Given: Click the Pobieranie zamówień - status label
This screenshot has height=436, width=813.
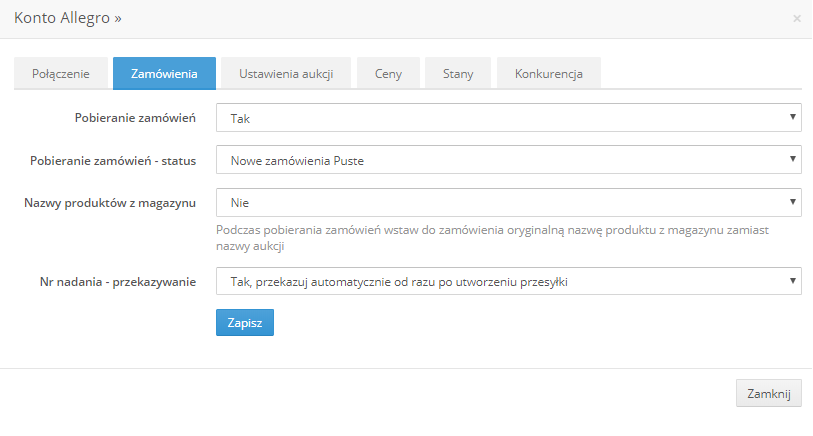Looking at the screenshot, I should tap(113, 161).
